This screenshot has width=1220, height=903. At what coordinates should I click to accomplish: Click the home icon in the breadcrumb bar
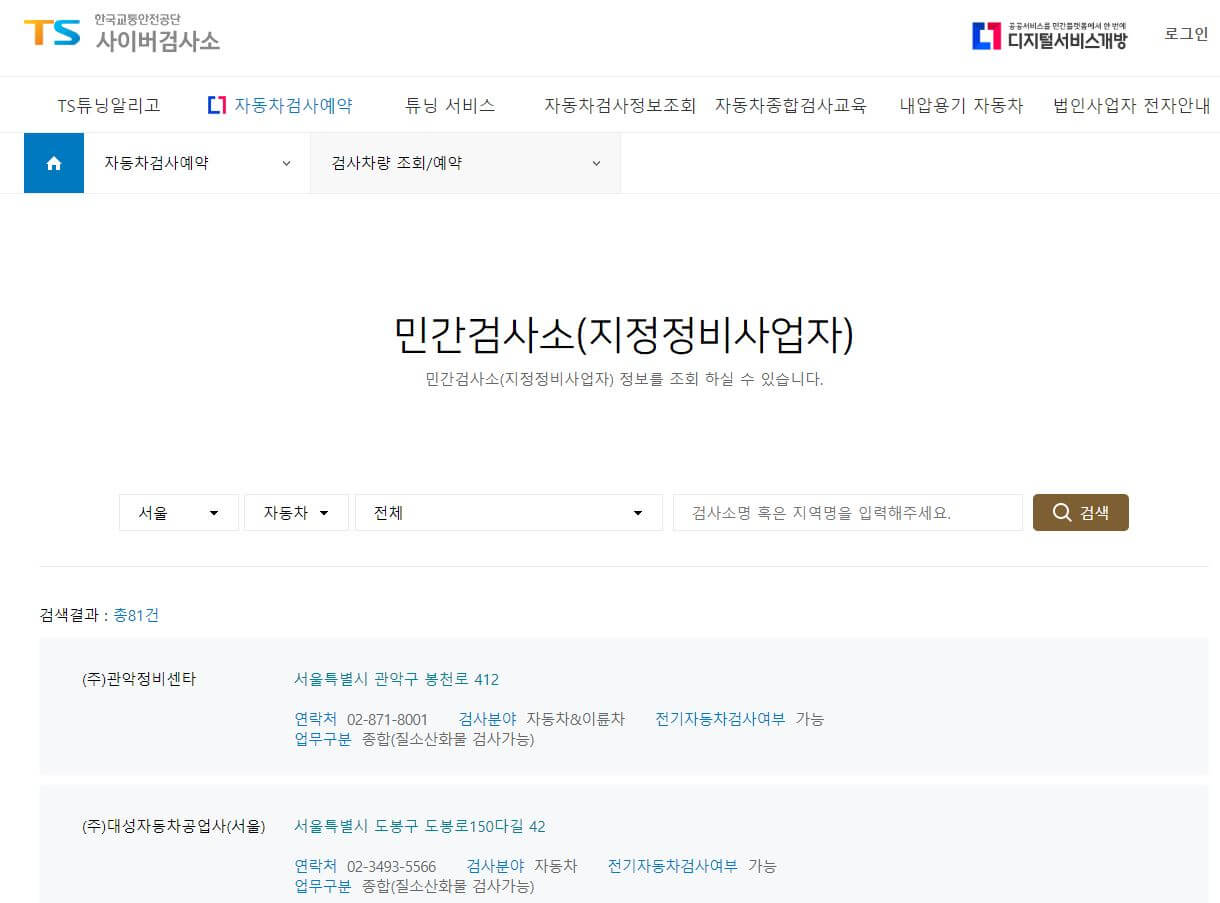pyautogui.click(x=53, y=162)
